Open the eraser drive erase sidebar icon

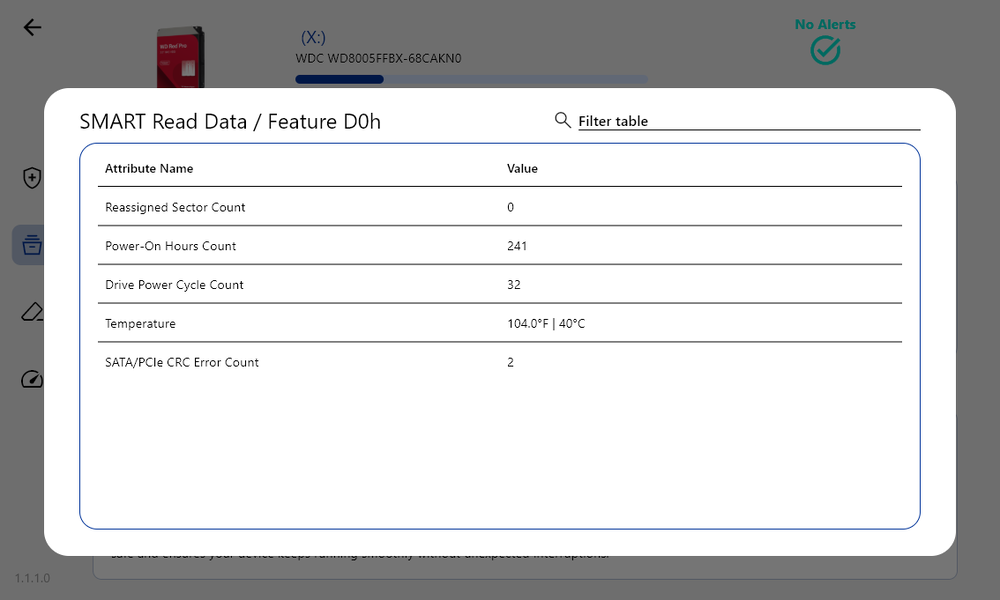(x=32, y=312)
